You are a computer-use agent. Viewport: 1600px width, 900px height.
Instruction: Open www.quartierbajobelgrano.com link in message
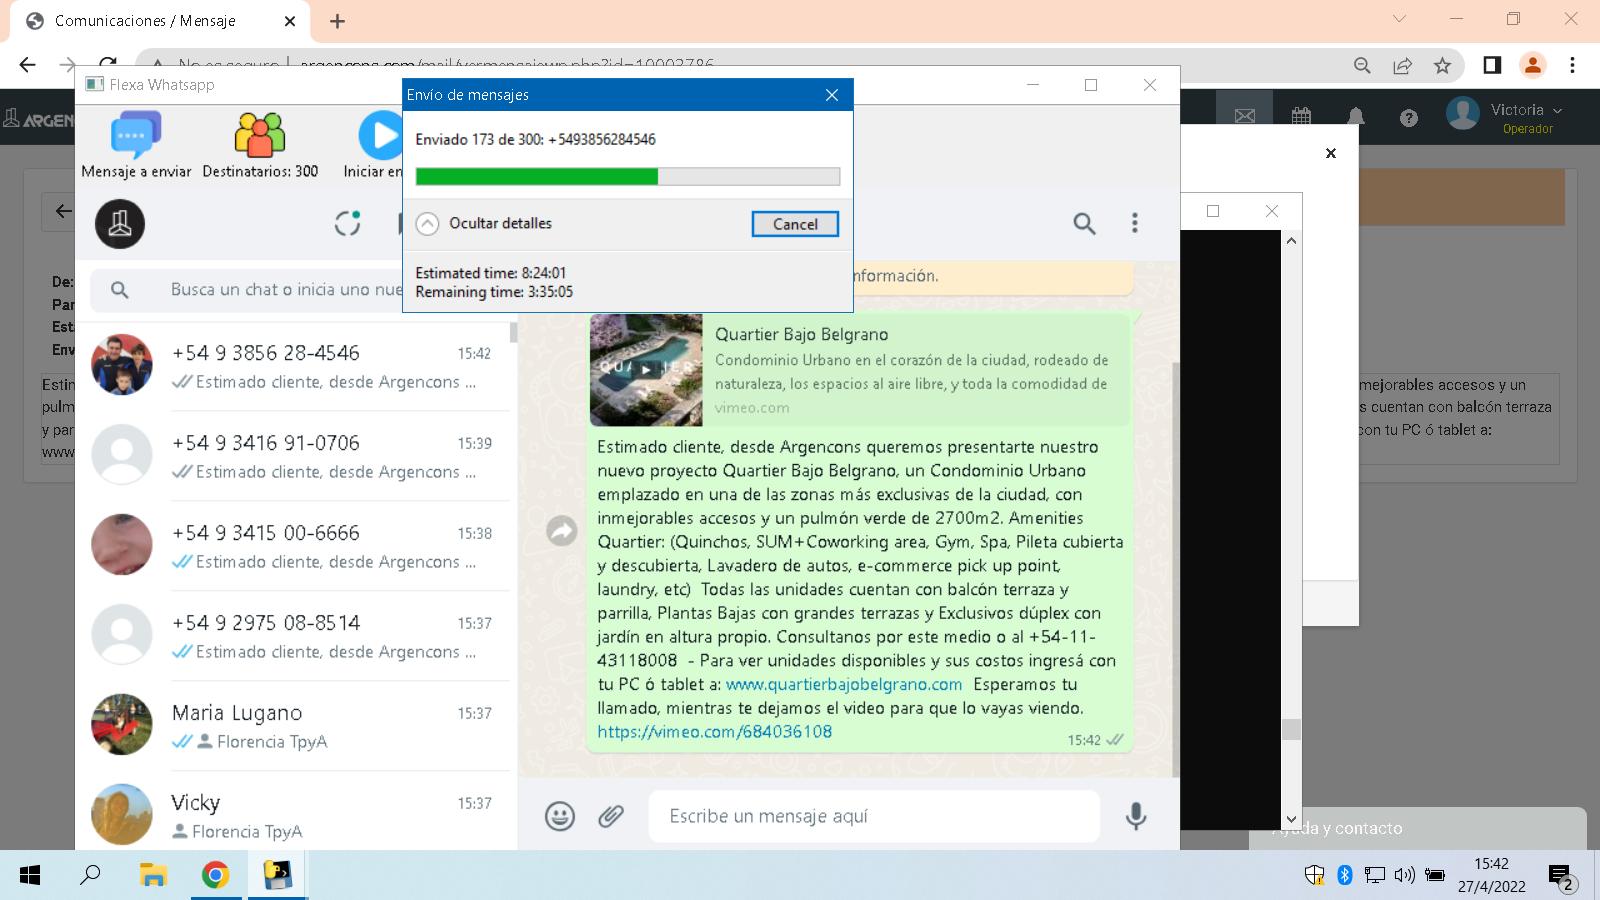(x=844, y=684)
